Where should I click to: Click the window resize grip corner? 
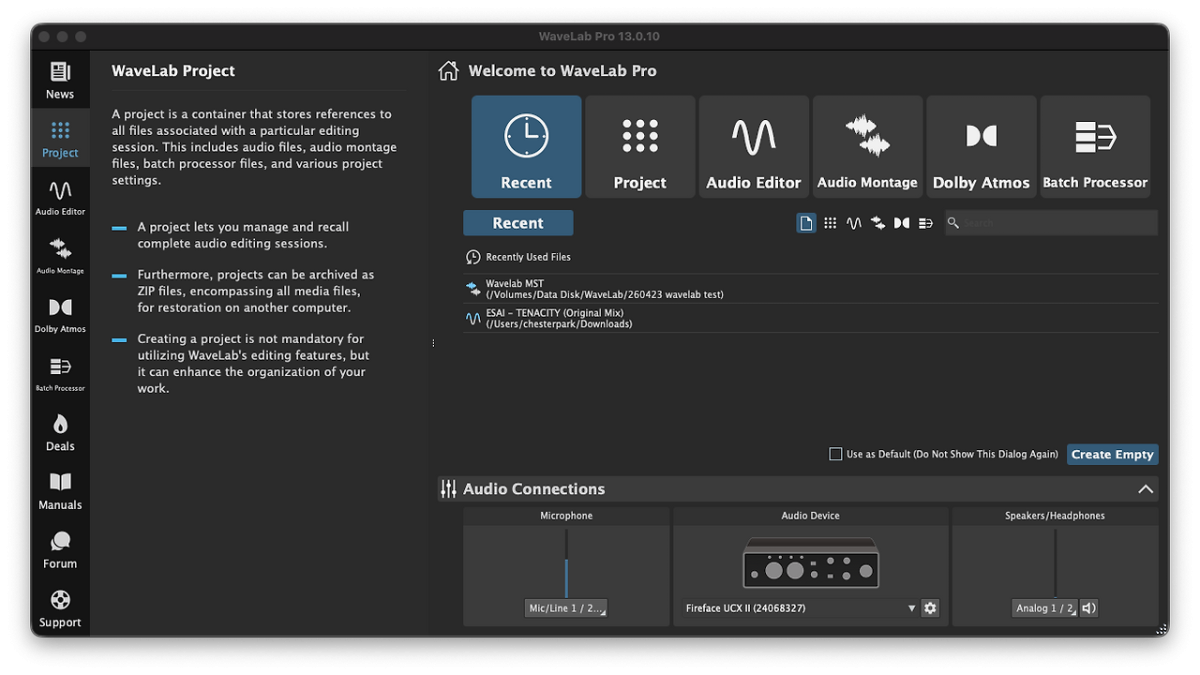(1161, 629)
